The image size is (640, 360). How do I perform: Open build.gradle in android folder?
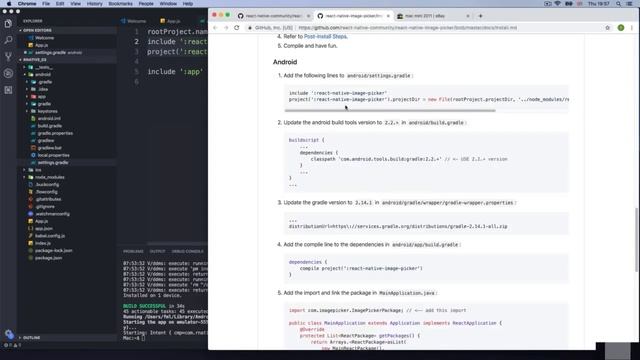tap(50, 126)
